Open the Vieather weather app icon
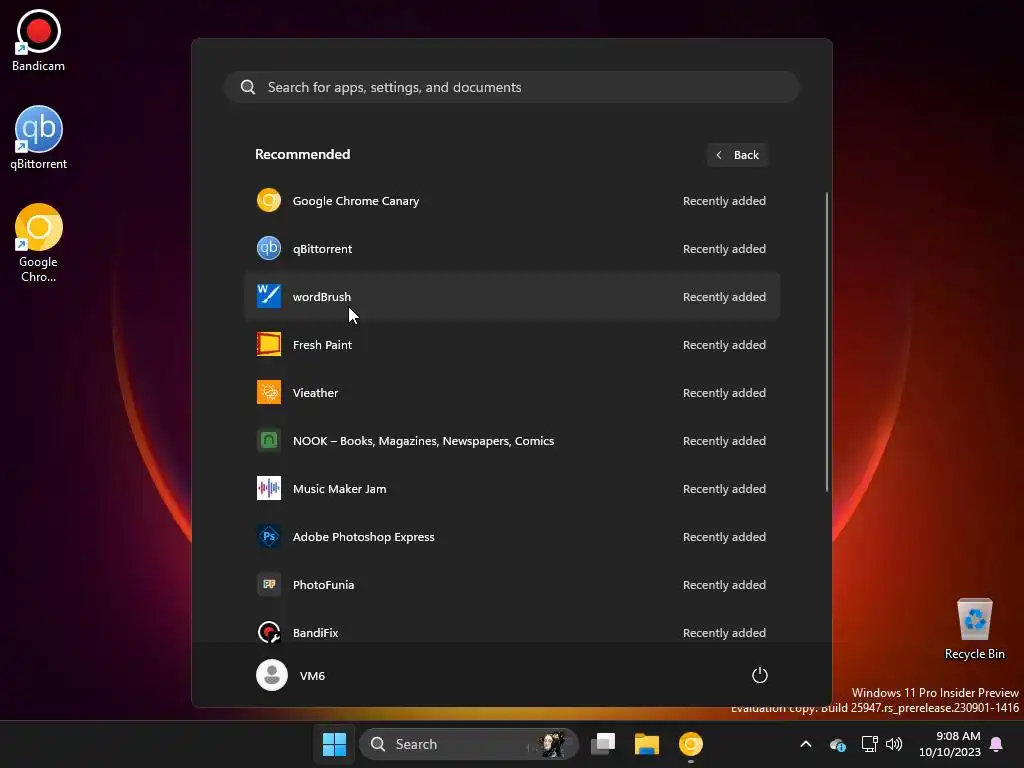This screenshot has width=1024, height=768. [268, 392]
